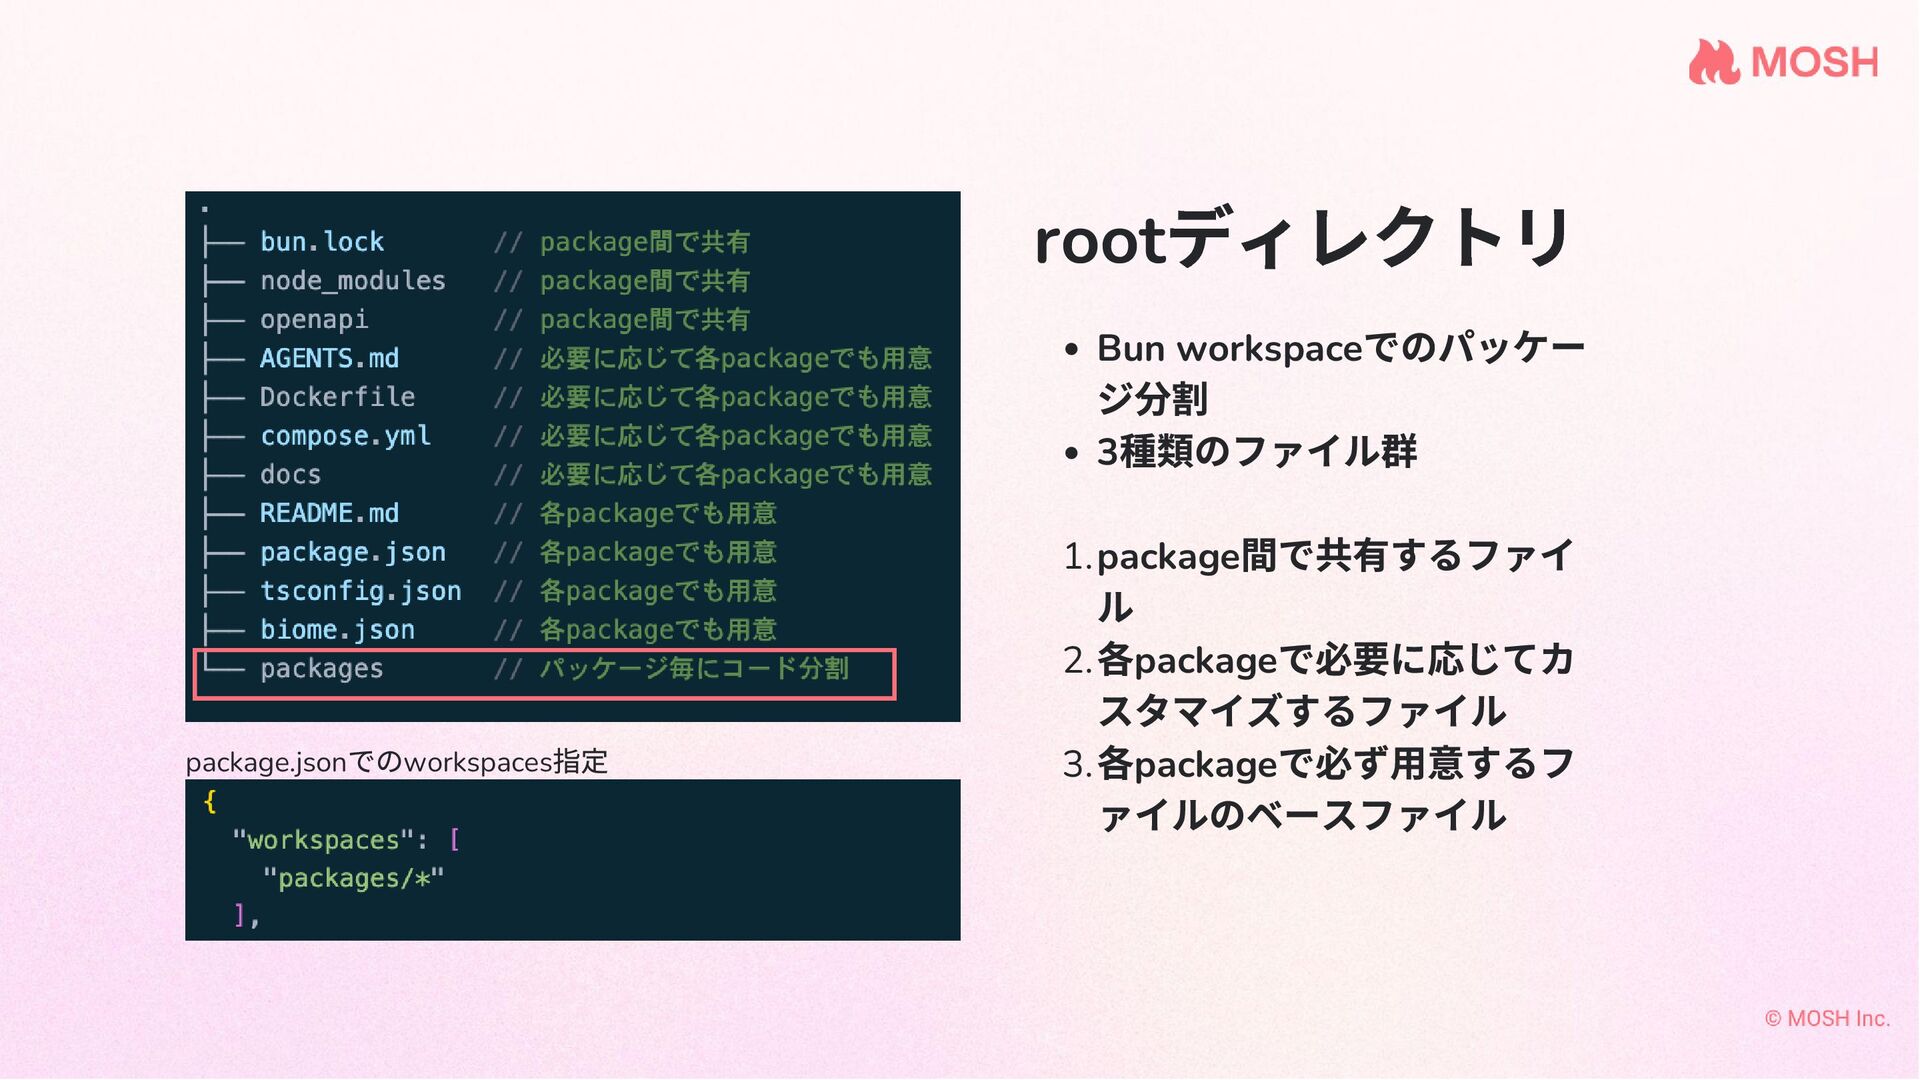The height and width of the screenshot is (1080, 1920).
Task: Click the MOSH brand text
Action: point(1814,63)
